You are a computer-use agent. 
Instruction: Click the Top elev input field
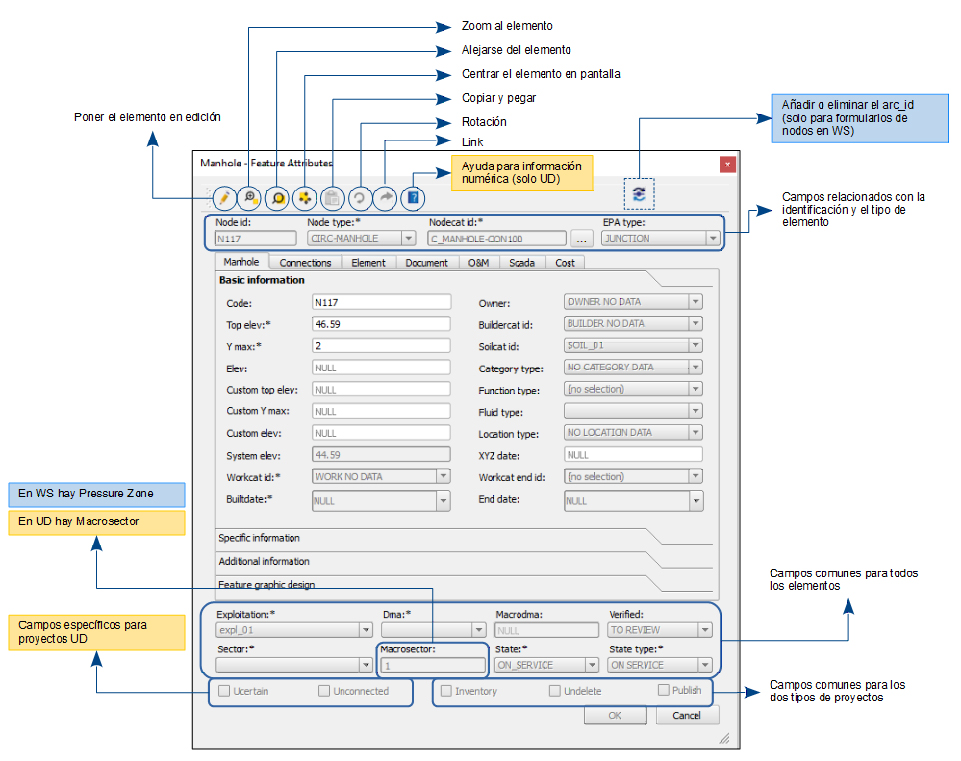(381, 324)
